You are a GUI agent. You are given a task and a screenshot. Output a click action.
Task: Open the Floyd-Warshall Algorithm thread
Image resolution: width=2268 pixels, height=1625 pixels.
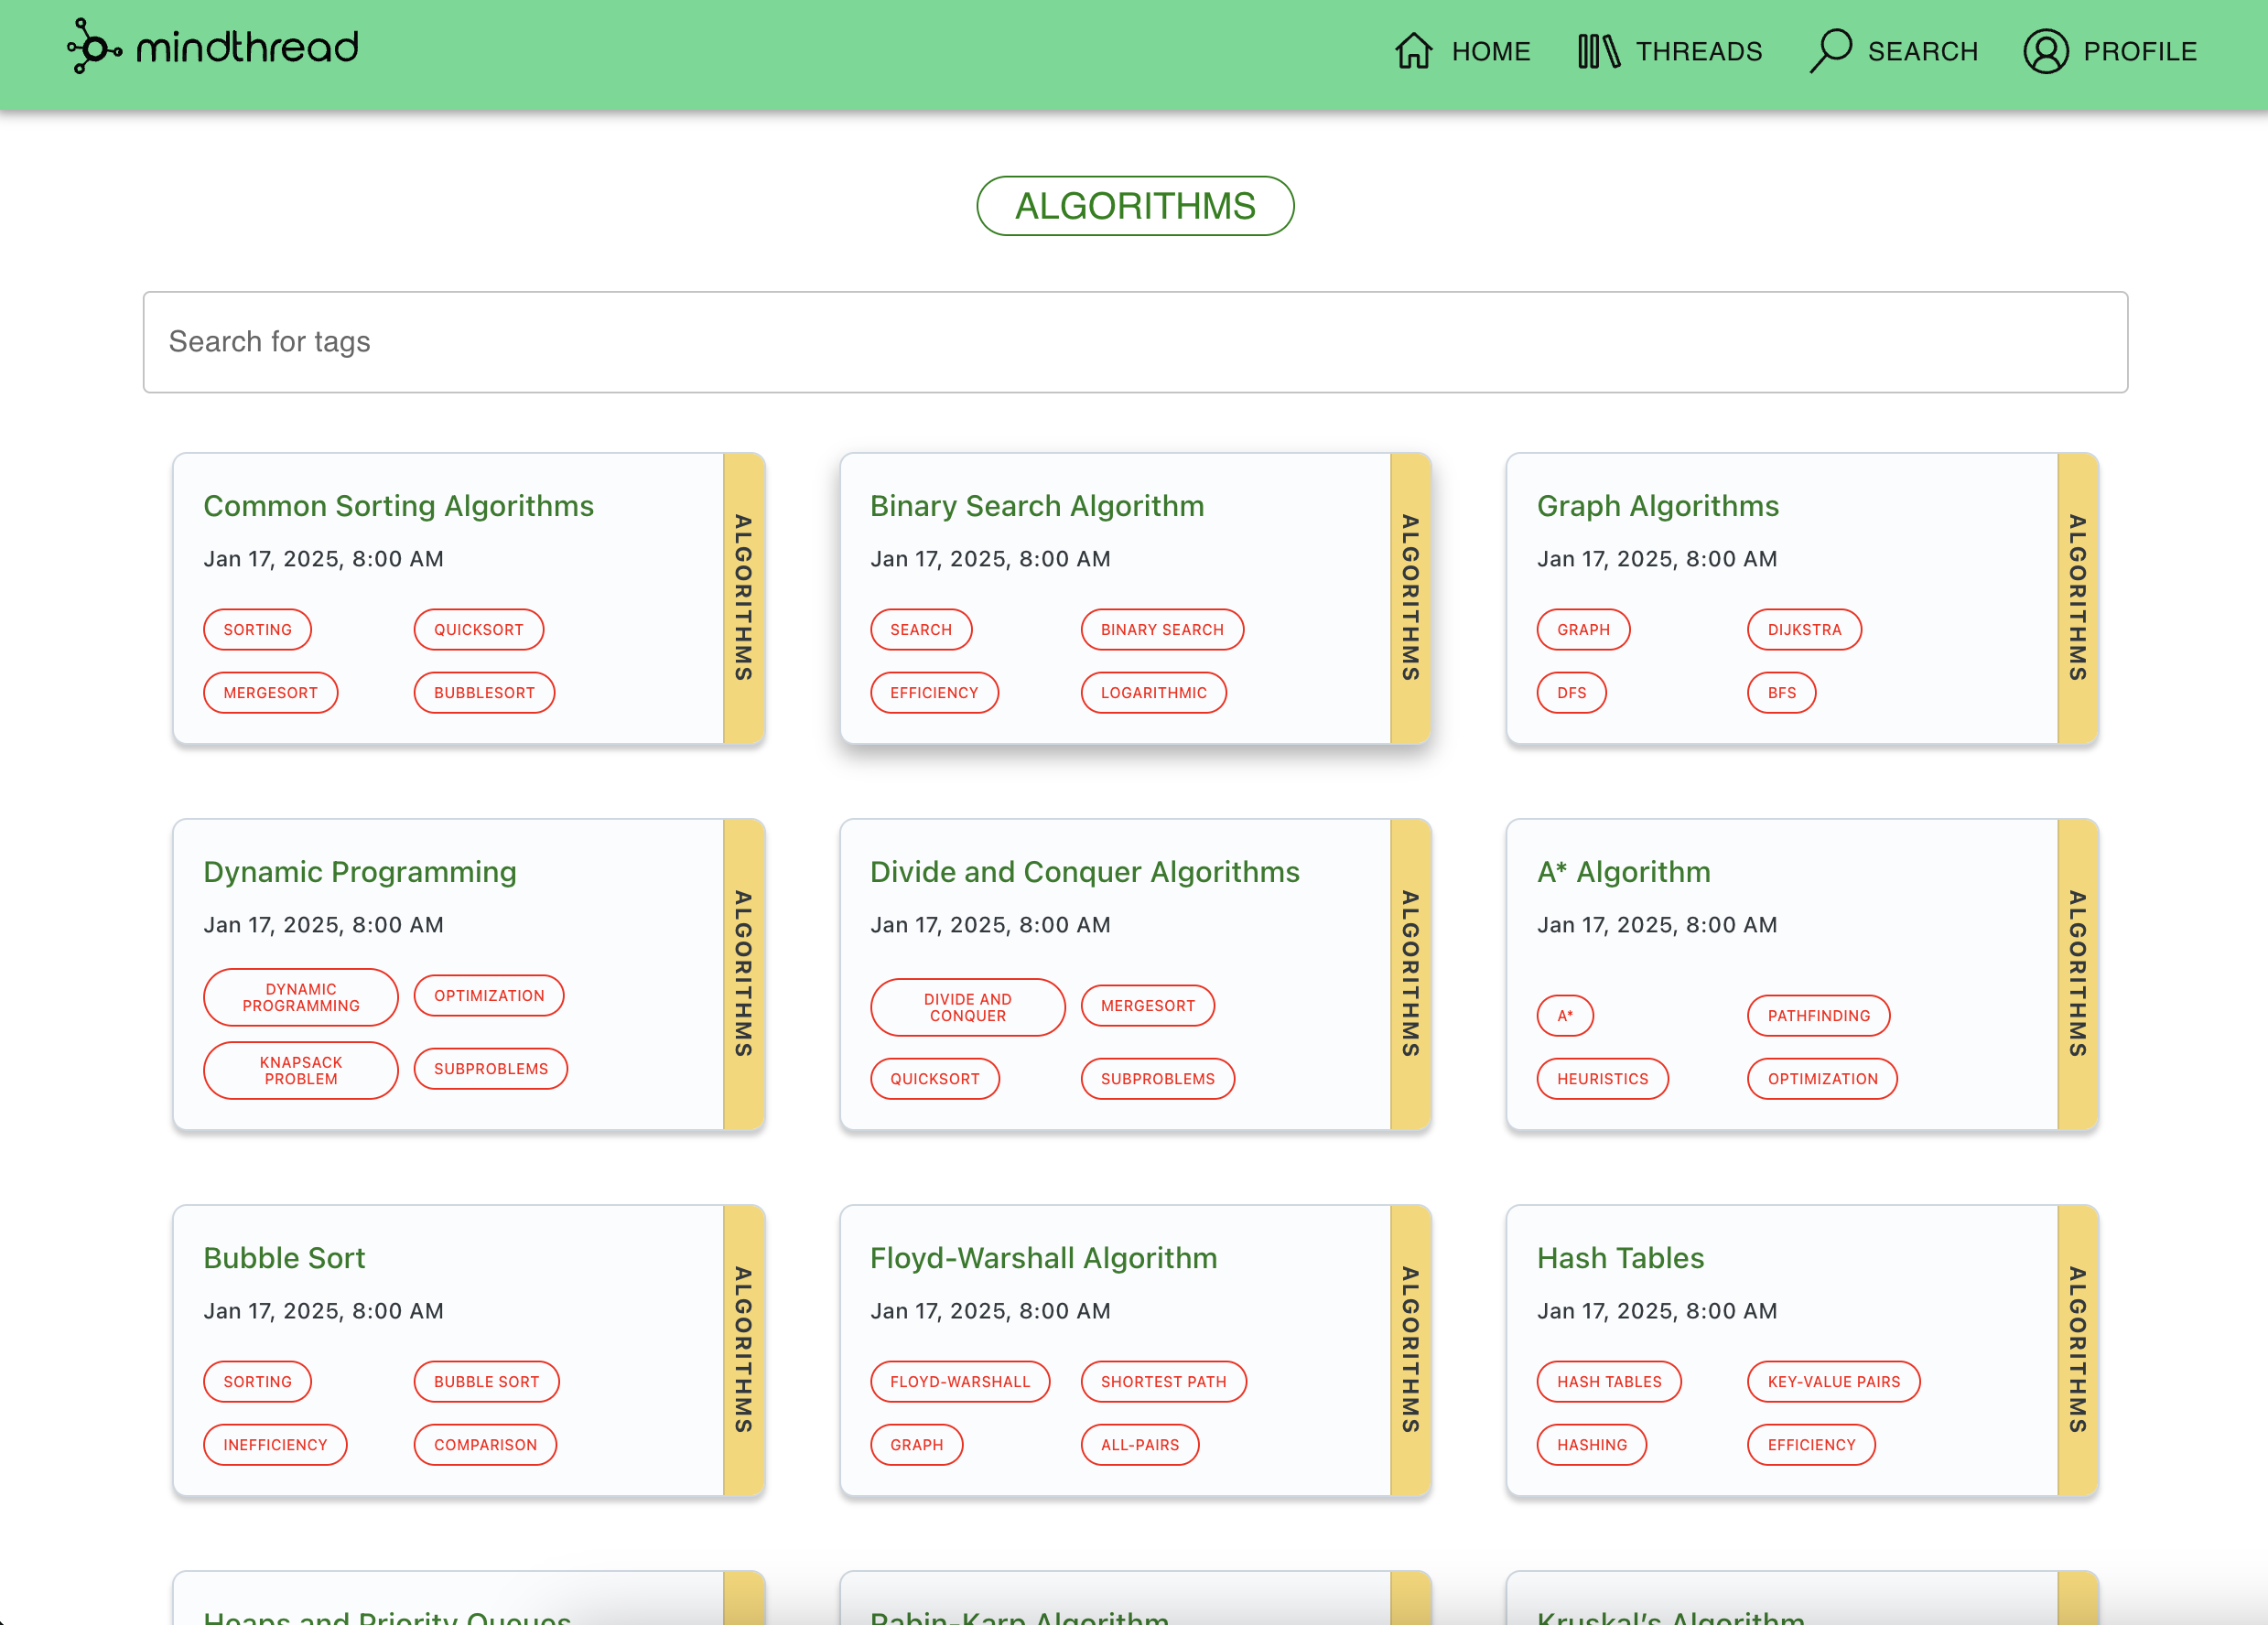pyautogui.click(x=1043, y=1258)
